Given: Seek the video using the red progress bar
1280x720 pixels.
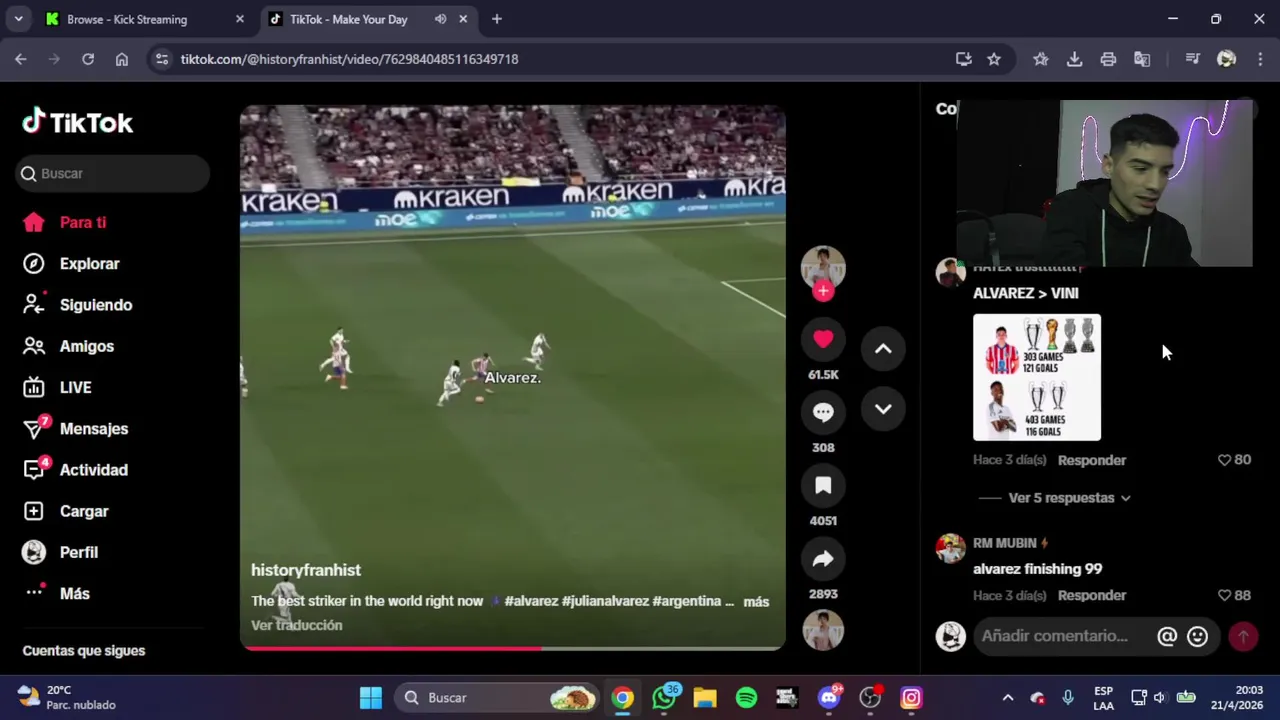Looking at the screenshot, I should (x=512, y=648).
